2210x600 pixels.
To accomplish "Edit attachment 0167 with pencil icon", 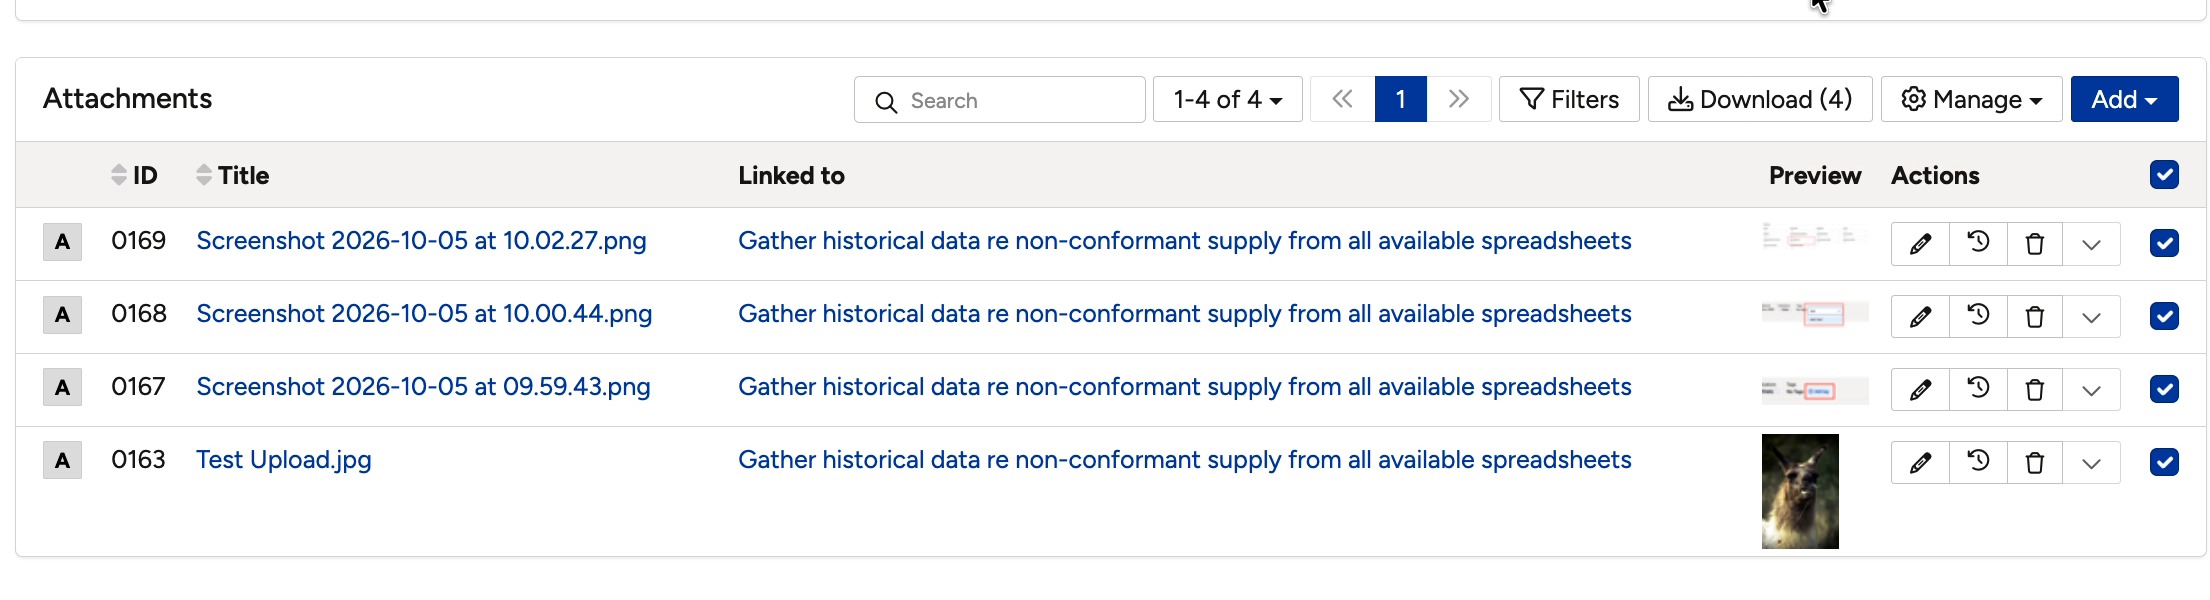I will 1920,390.
